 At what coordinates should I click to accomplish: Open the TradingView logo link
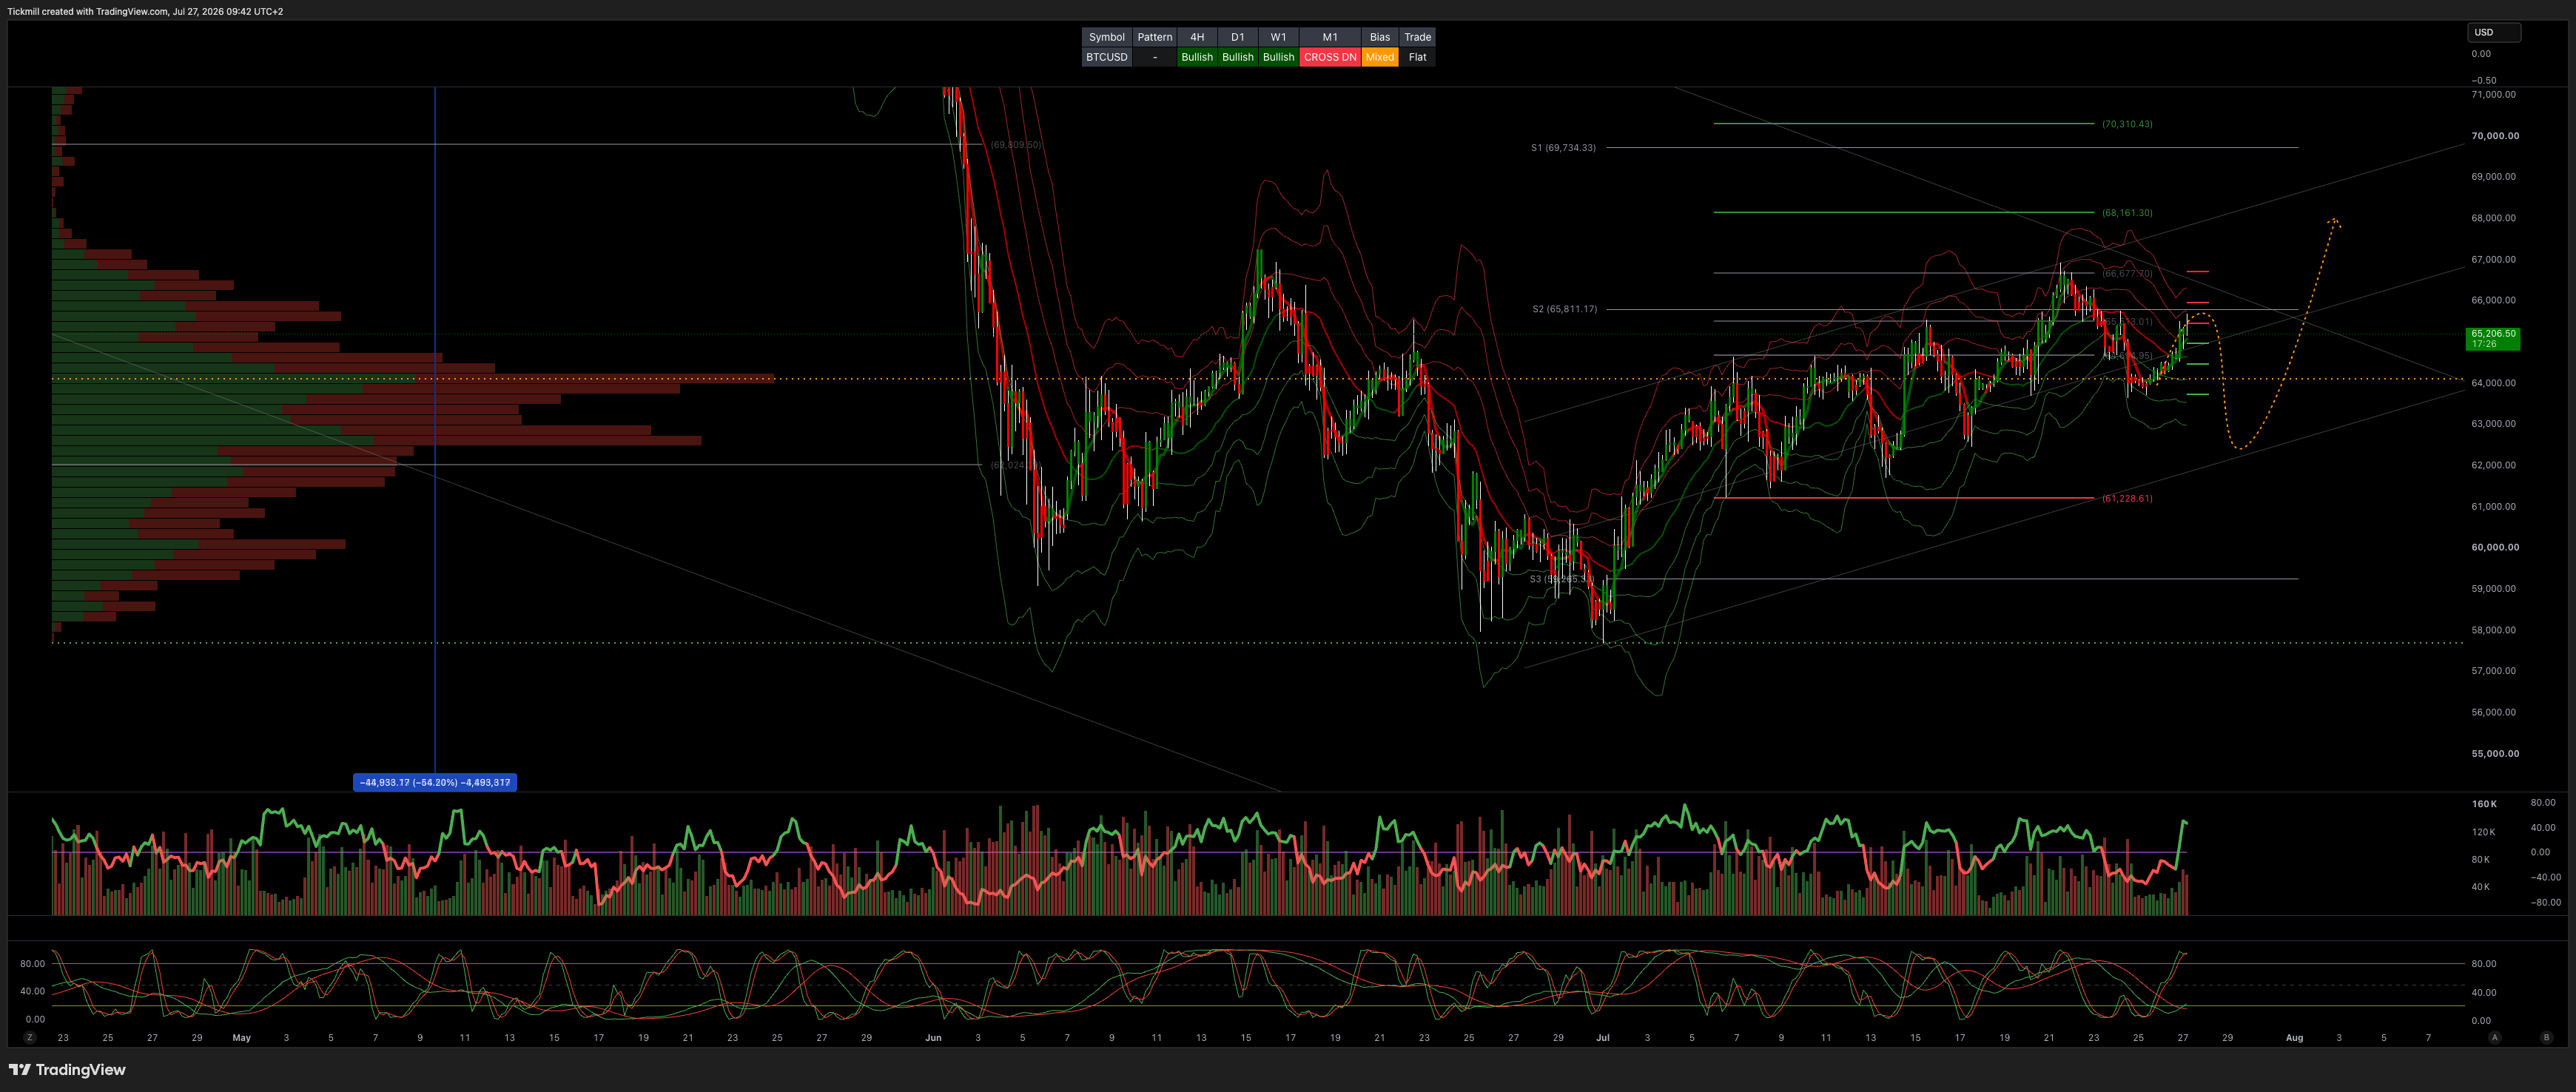67,1070
